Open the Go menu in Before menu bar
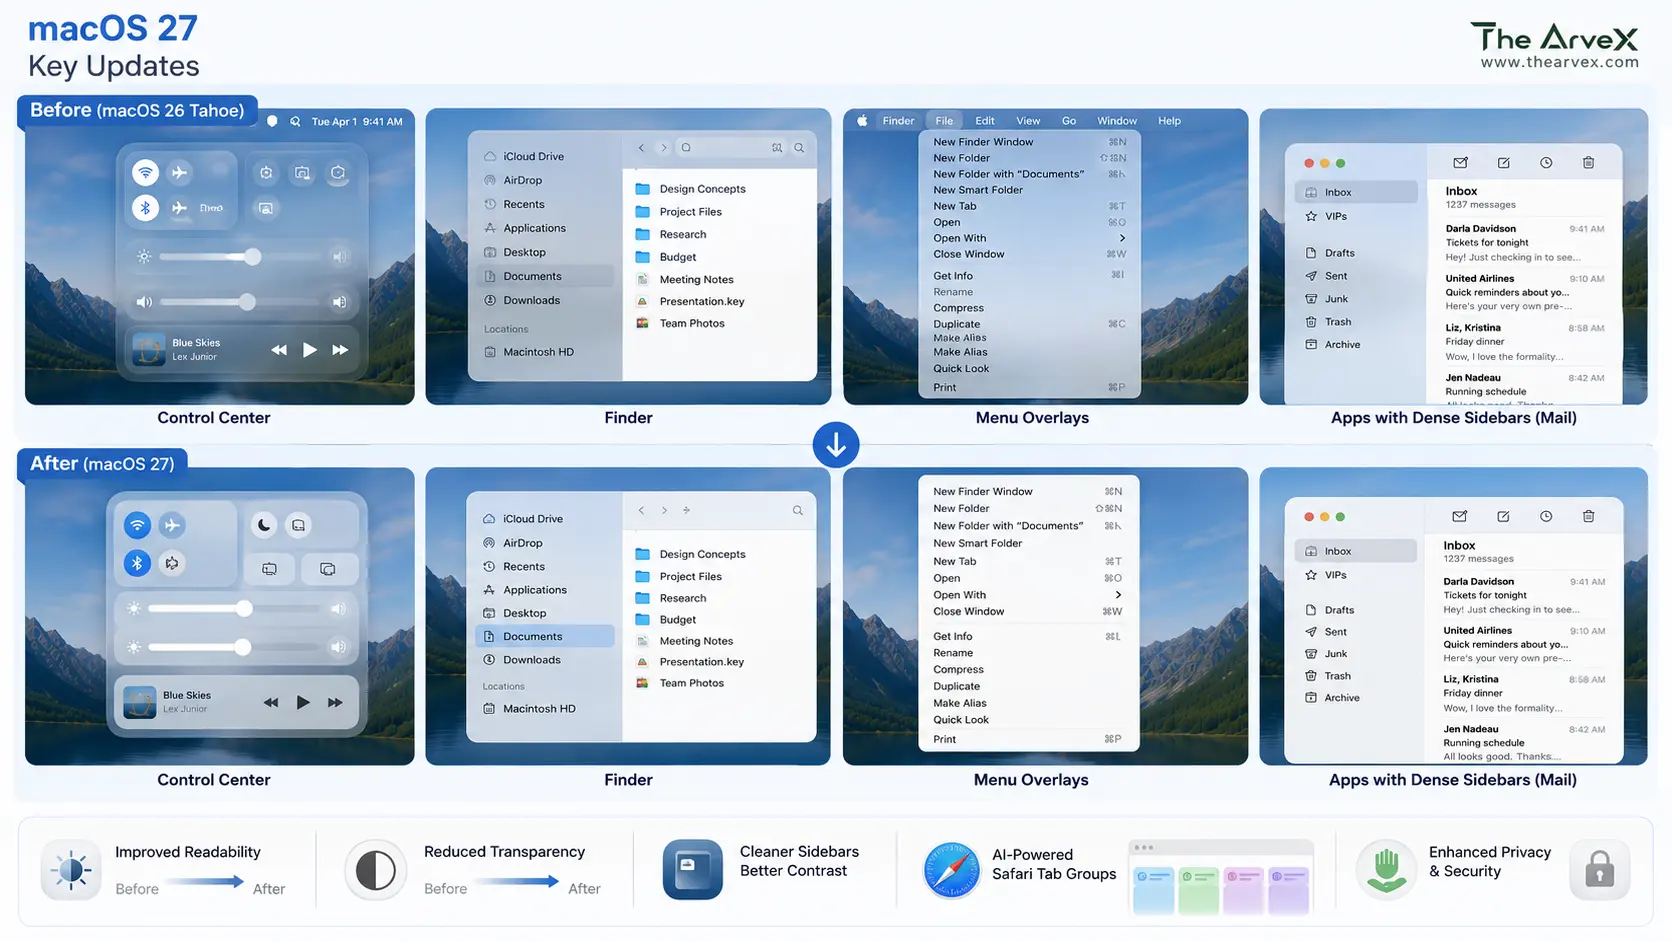The image size is (1672, 941). coord(1069,121)
